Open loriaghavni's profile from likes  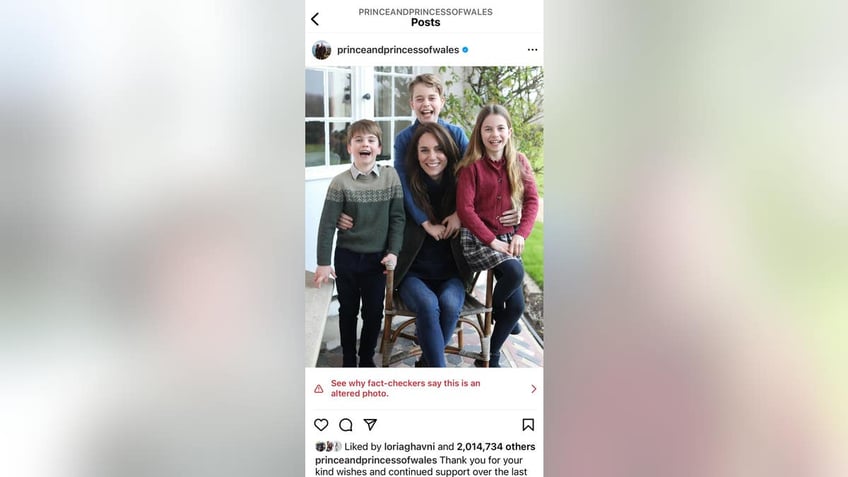click(x=409, y=447)
